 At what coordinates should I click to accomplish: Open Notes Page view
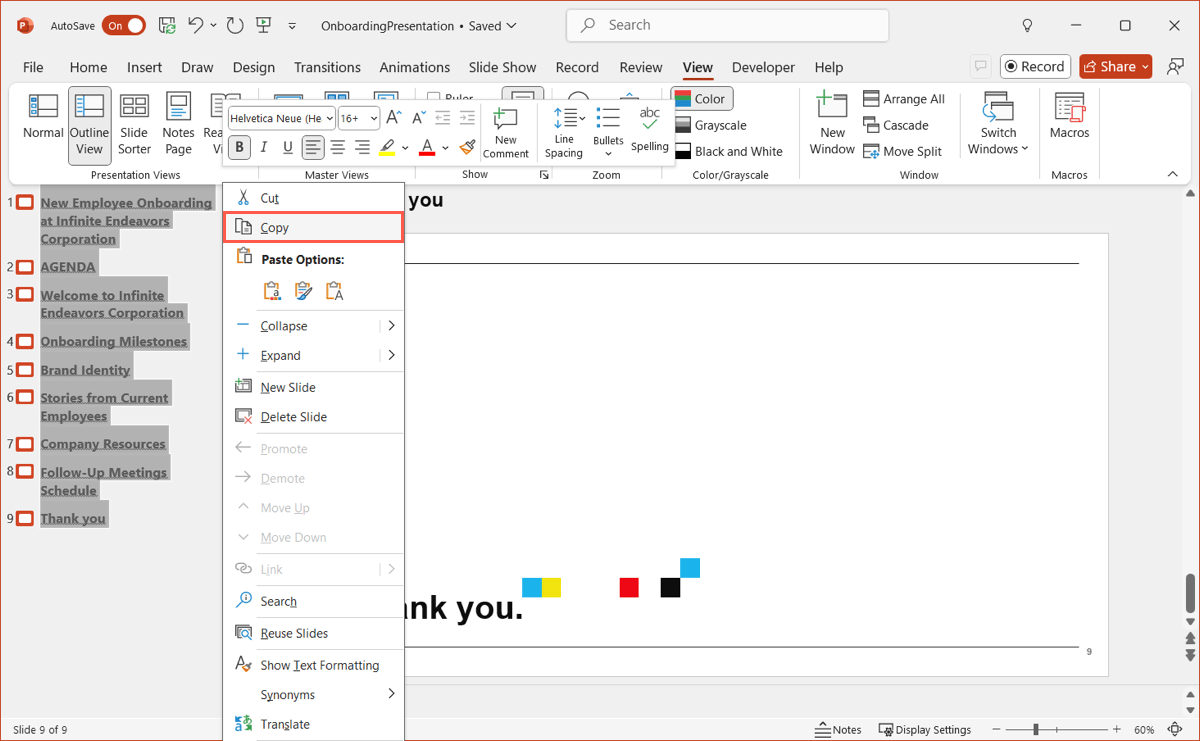click(178, 125)
